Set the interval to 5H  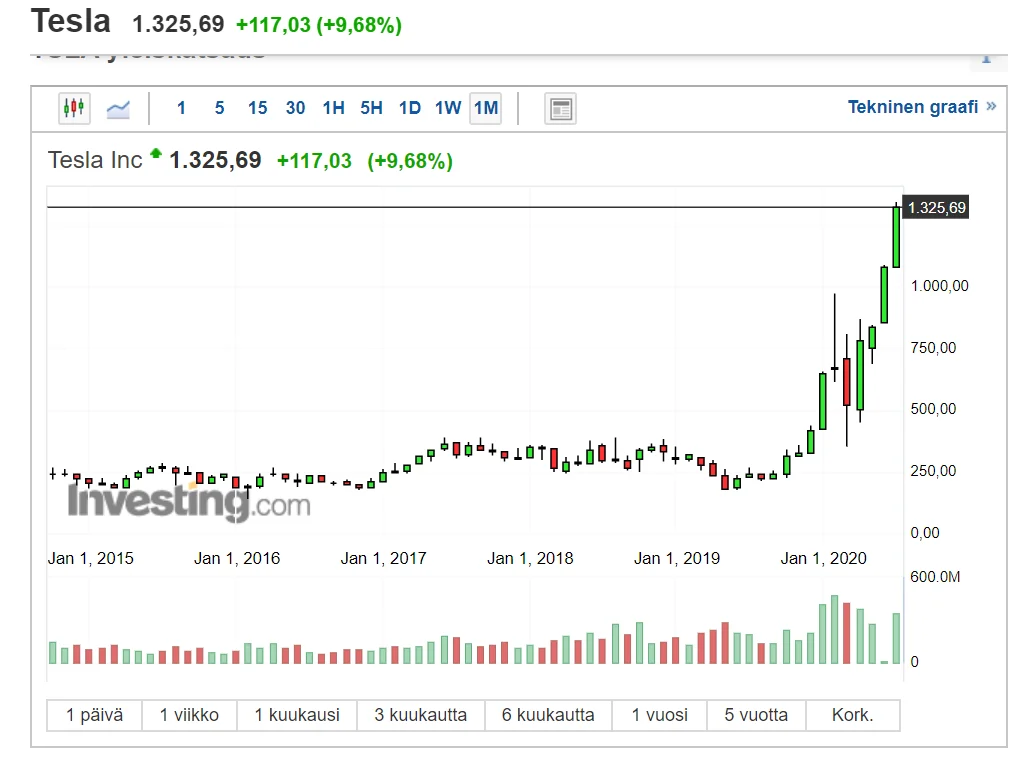tap(371, 108)
